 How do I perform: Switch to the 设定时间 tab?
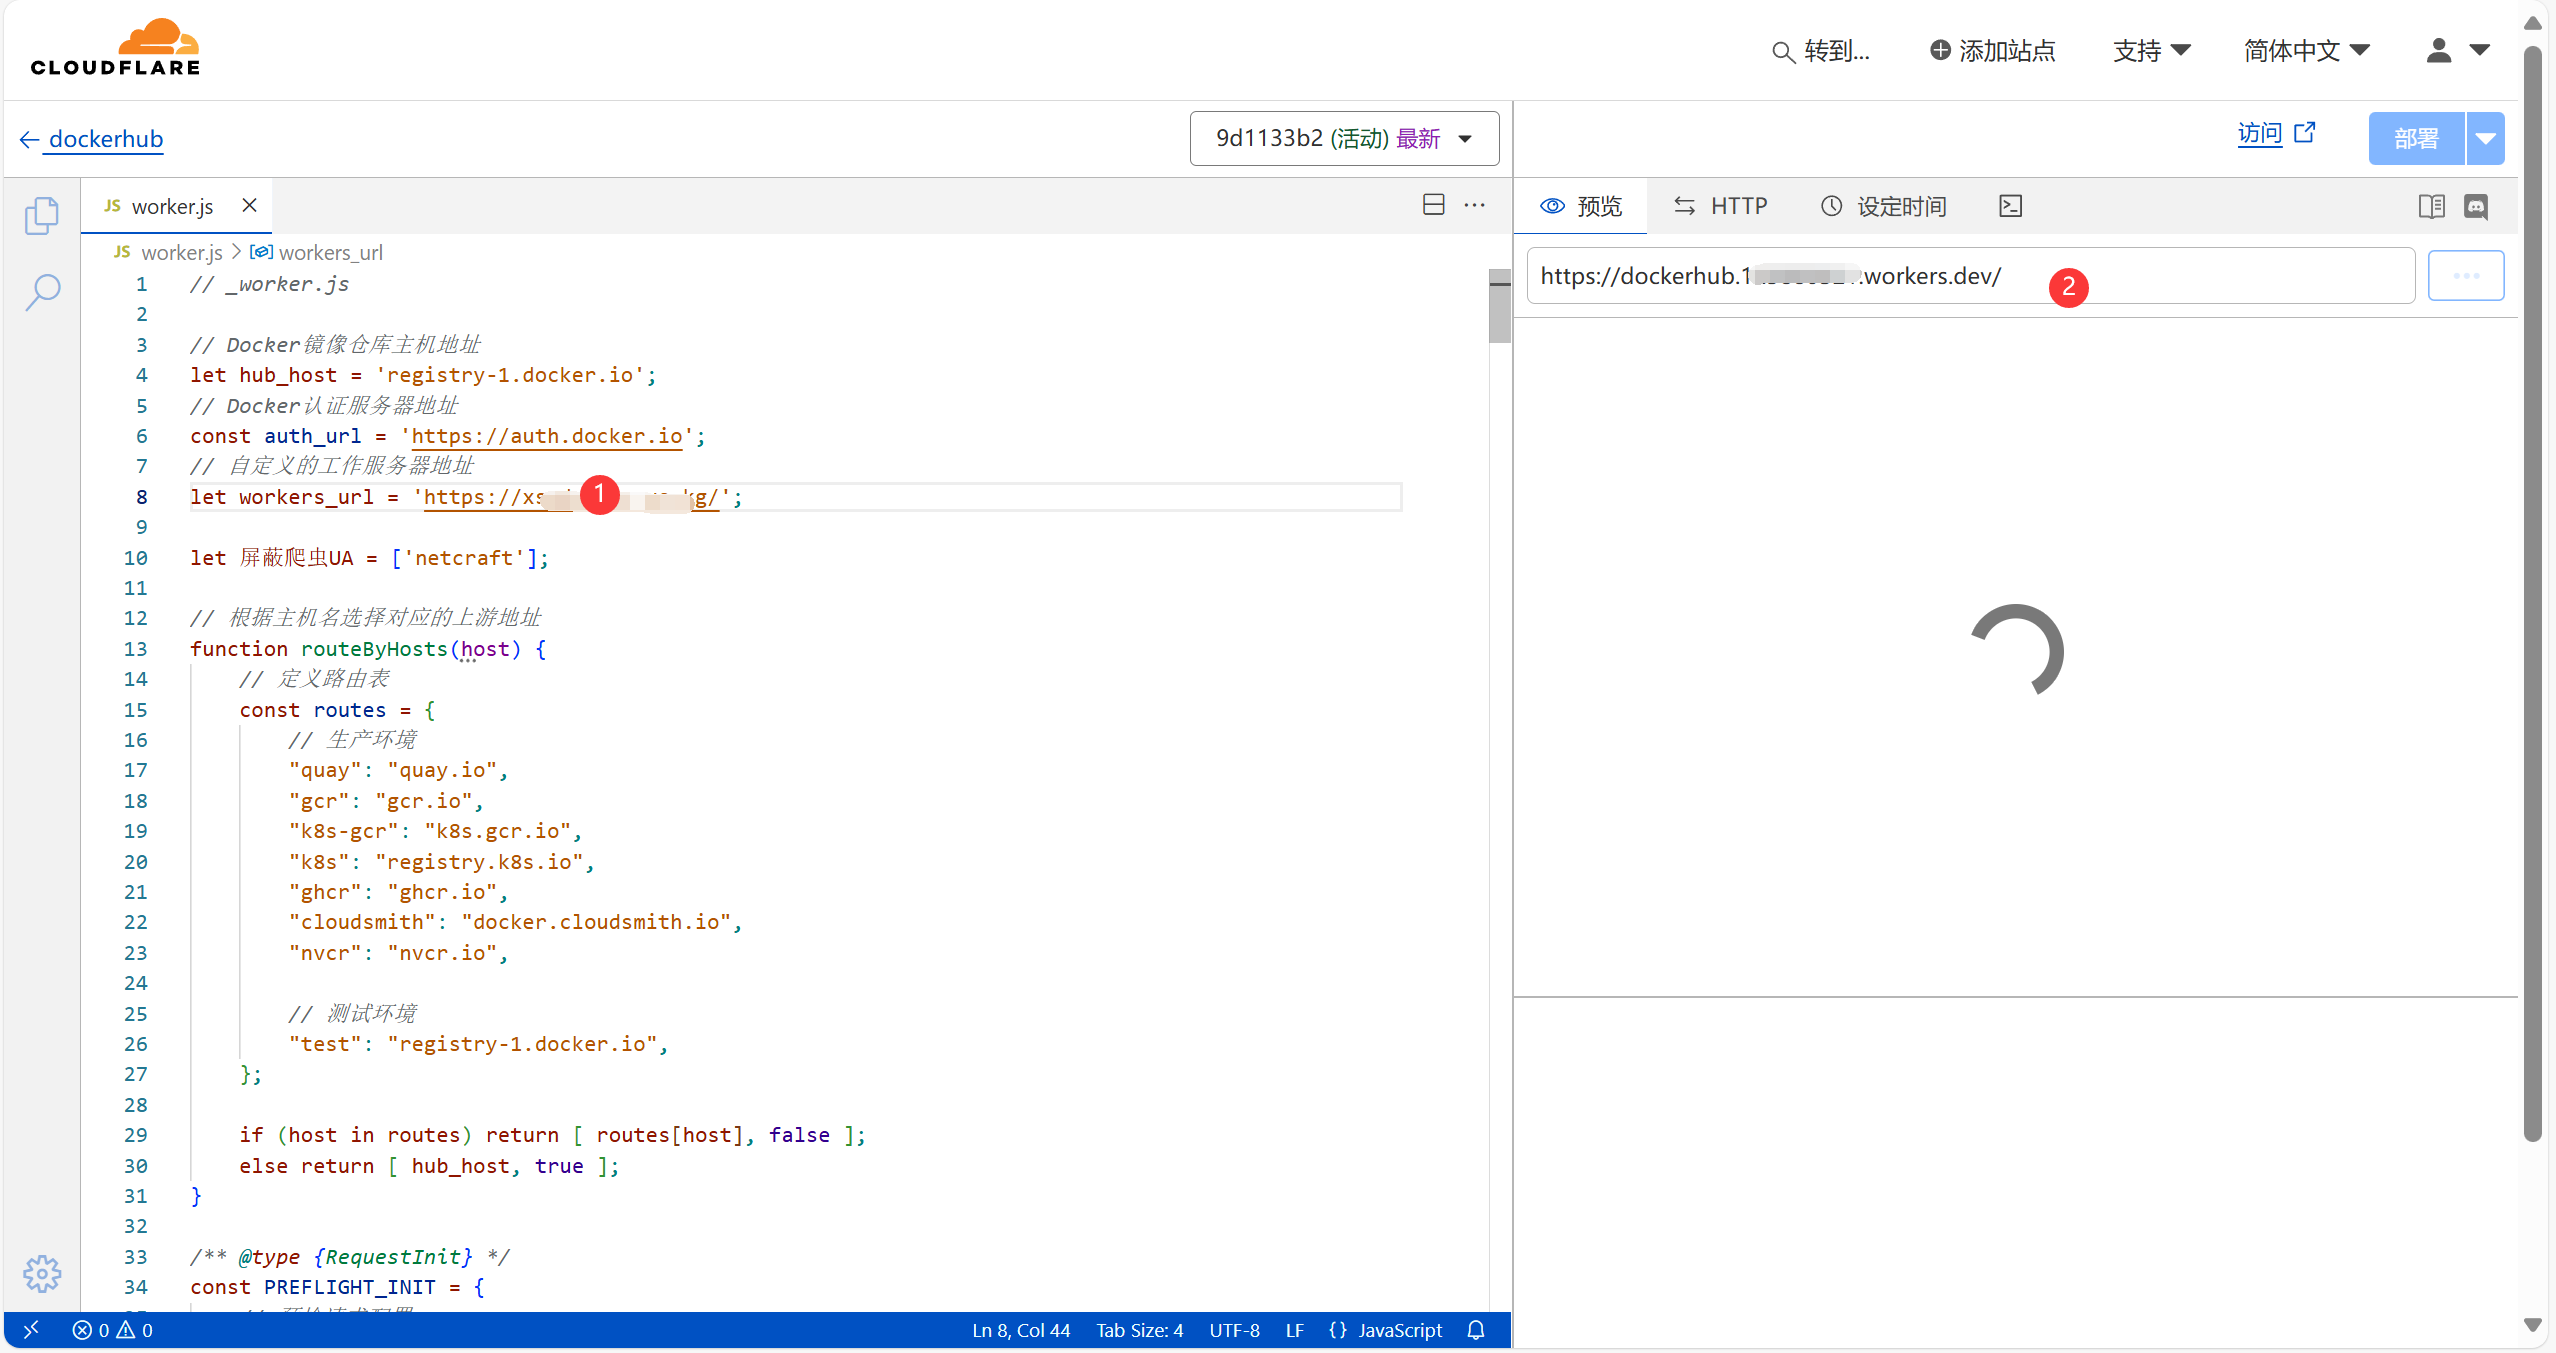click(1883, 206)
